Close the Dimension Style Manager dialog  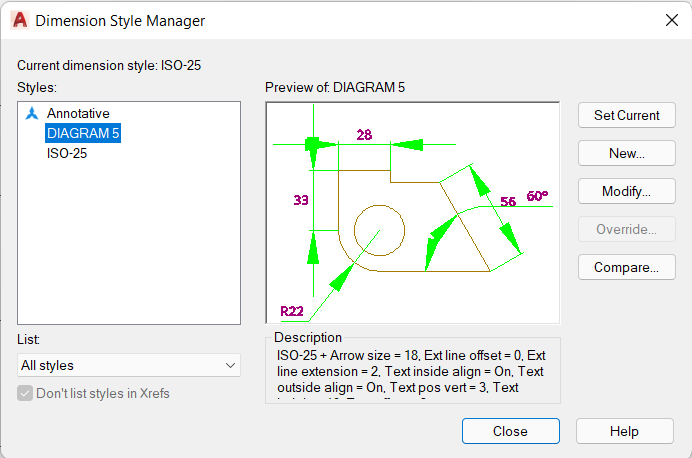pyautogui.click(x=511, y=431)
